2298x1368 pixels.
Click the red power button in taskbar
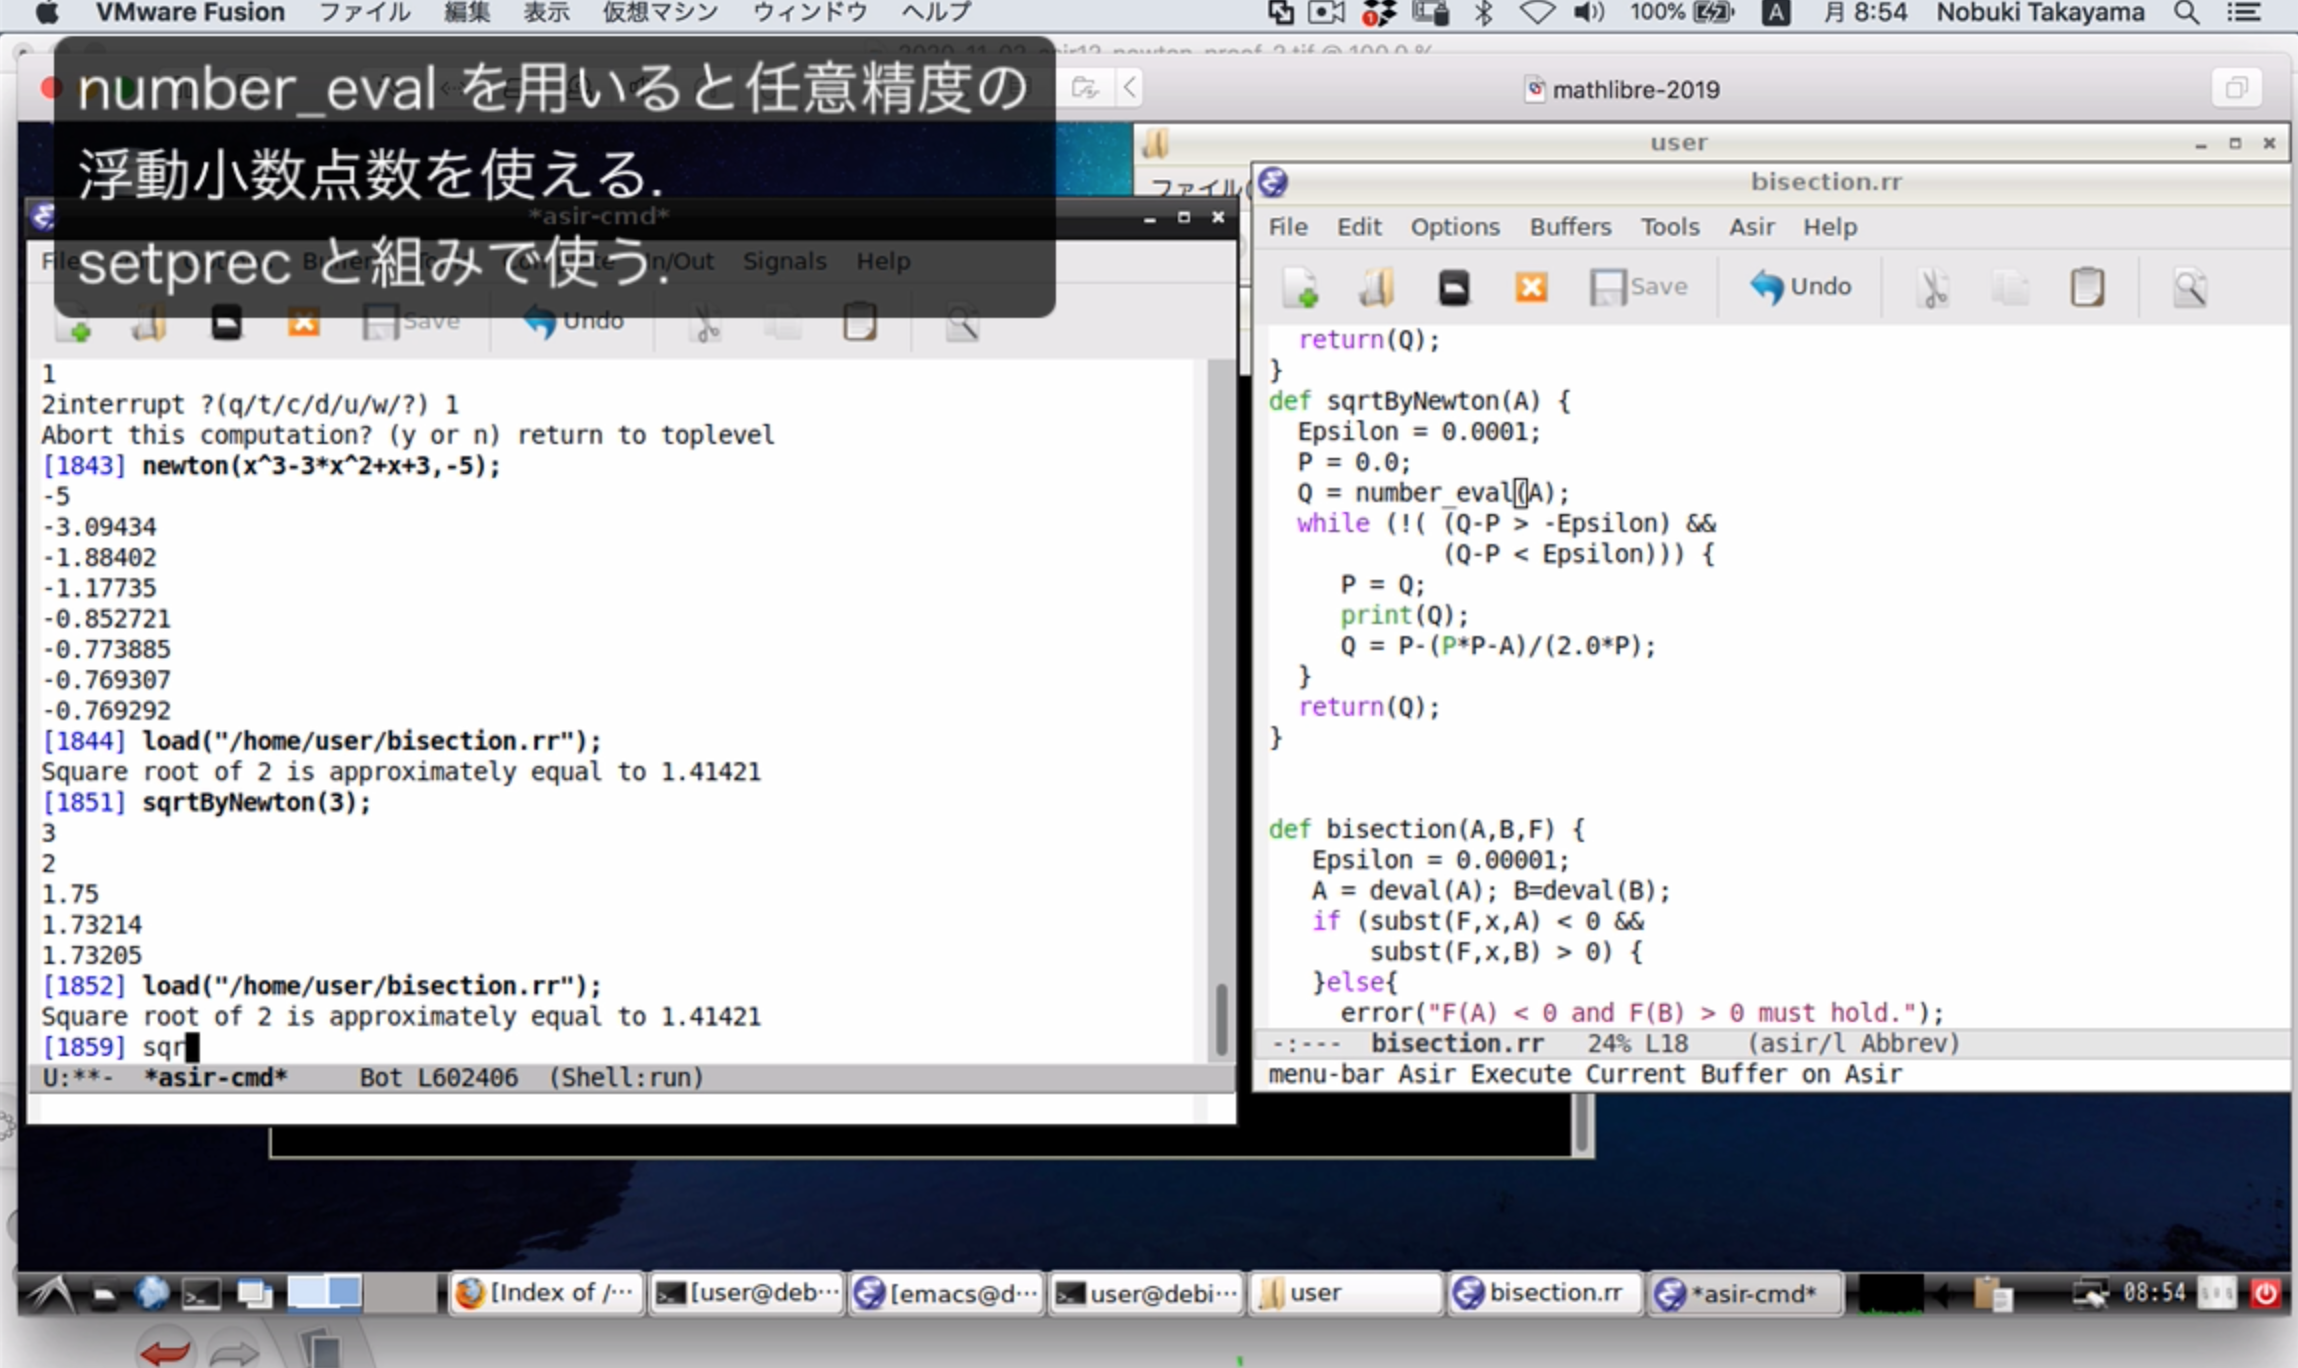click(x=2266, y=1294)
